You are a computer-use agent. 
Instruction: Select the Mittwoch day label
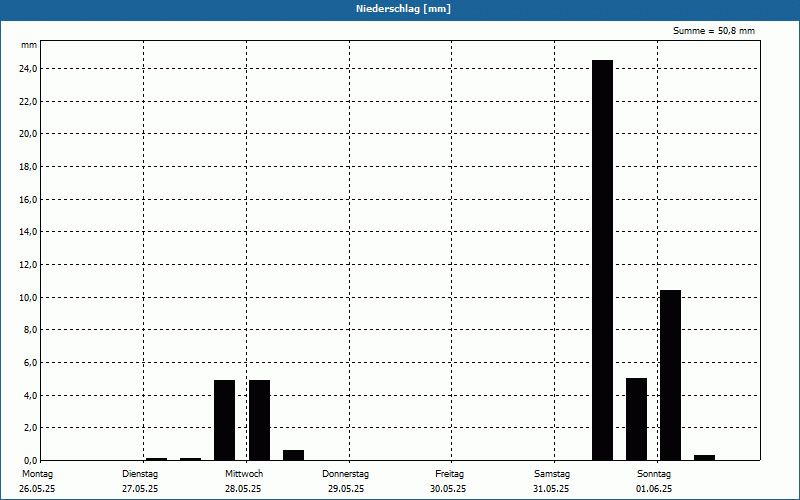coord(244,474)
